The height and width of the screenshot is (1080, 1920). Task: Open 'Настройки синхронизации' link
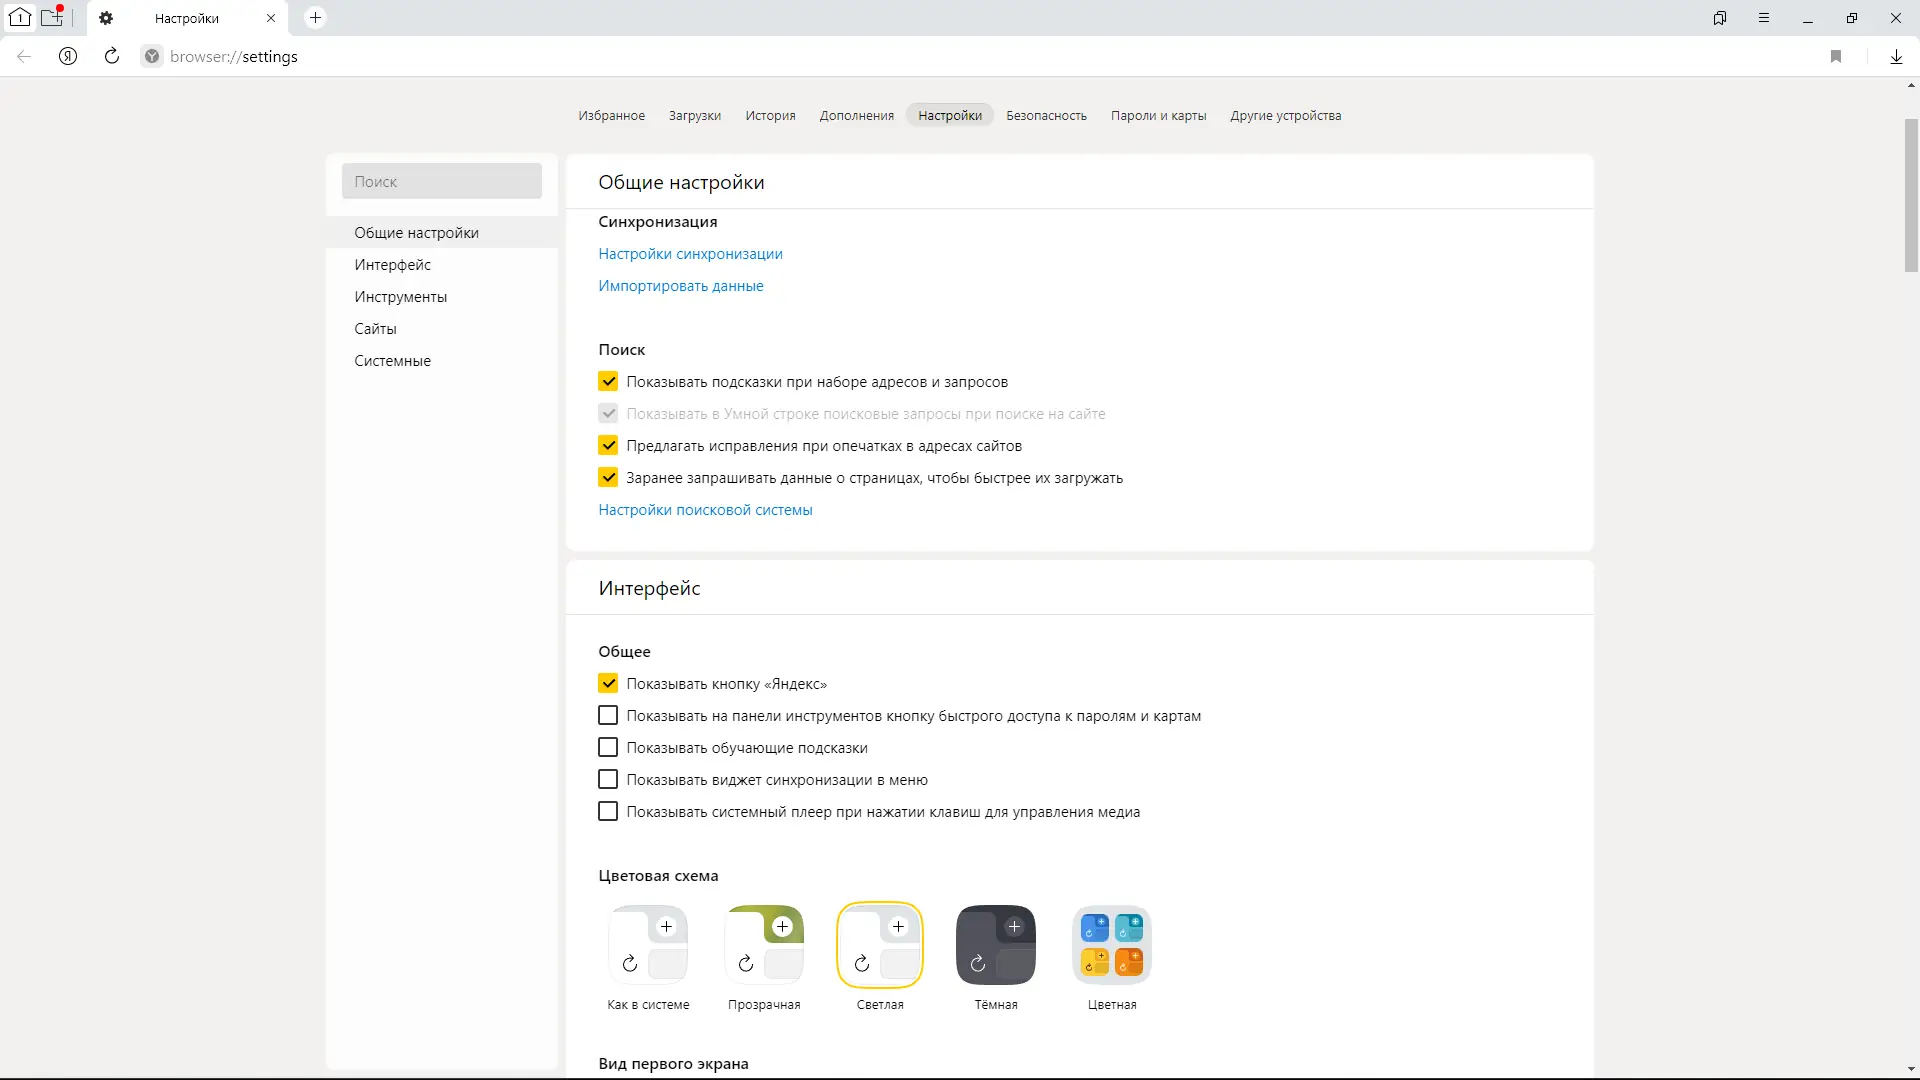coord(690,254)
